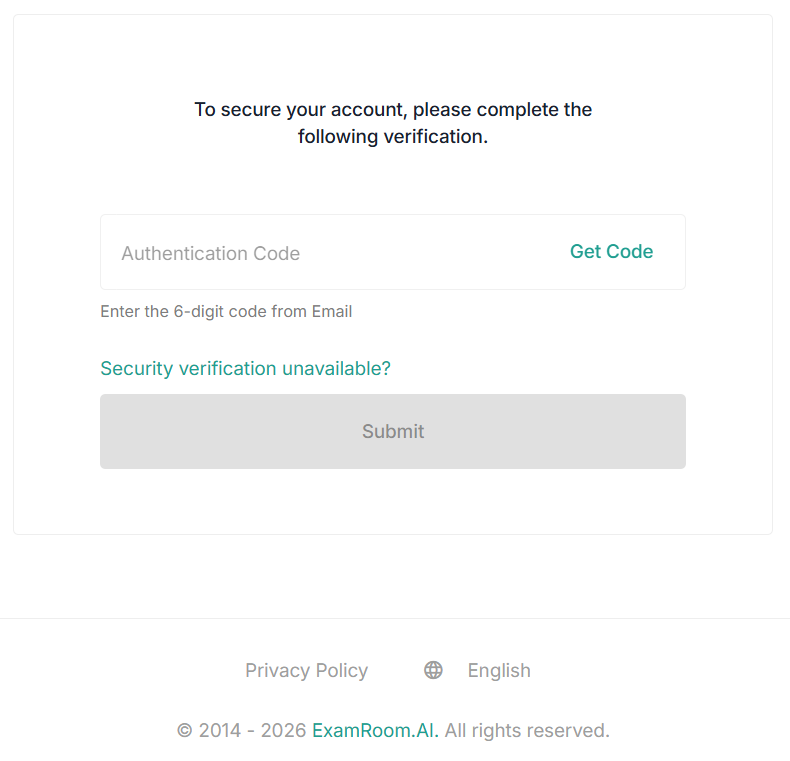Click the word "Code" in Get Code
The image size is (790, 761).
point(631,252)
